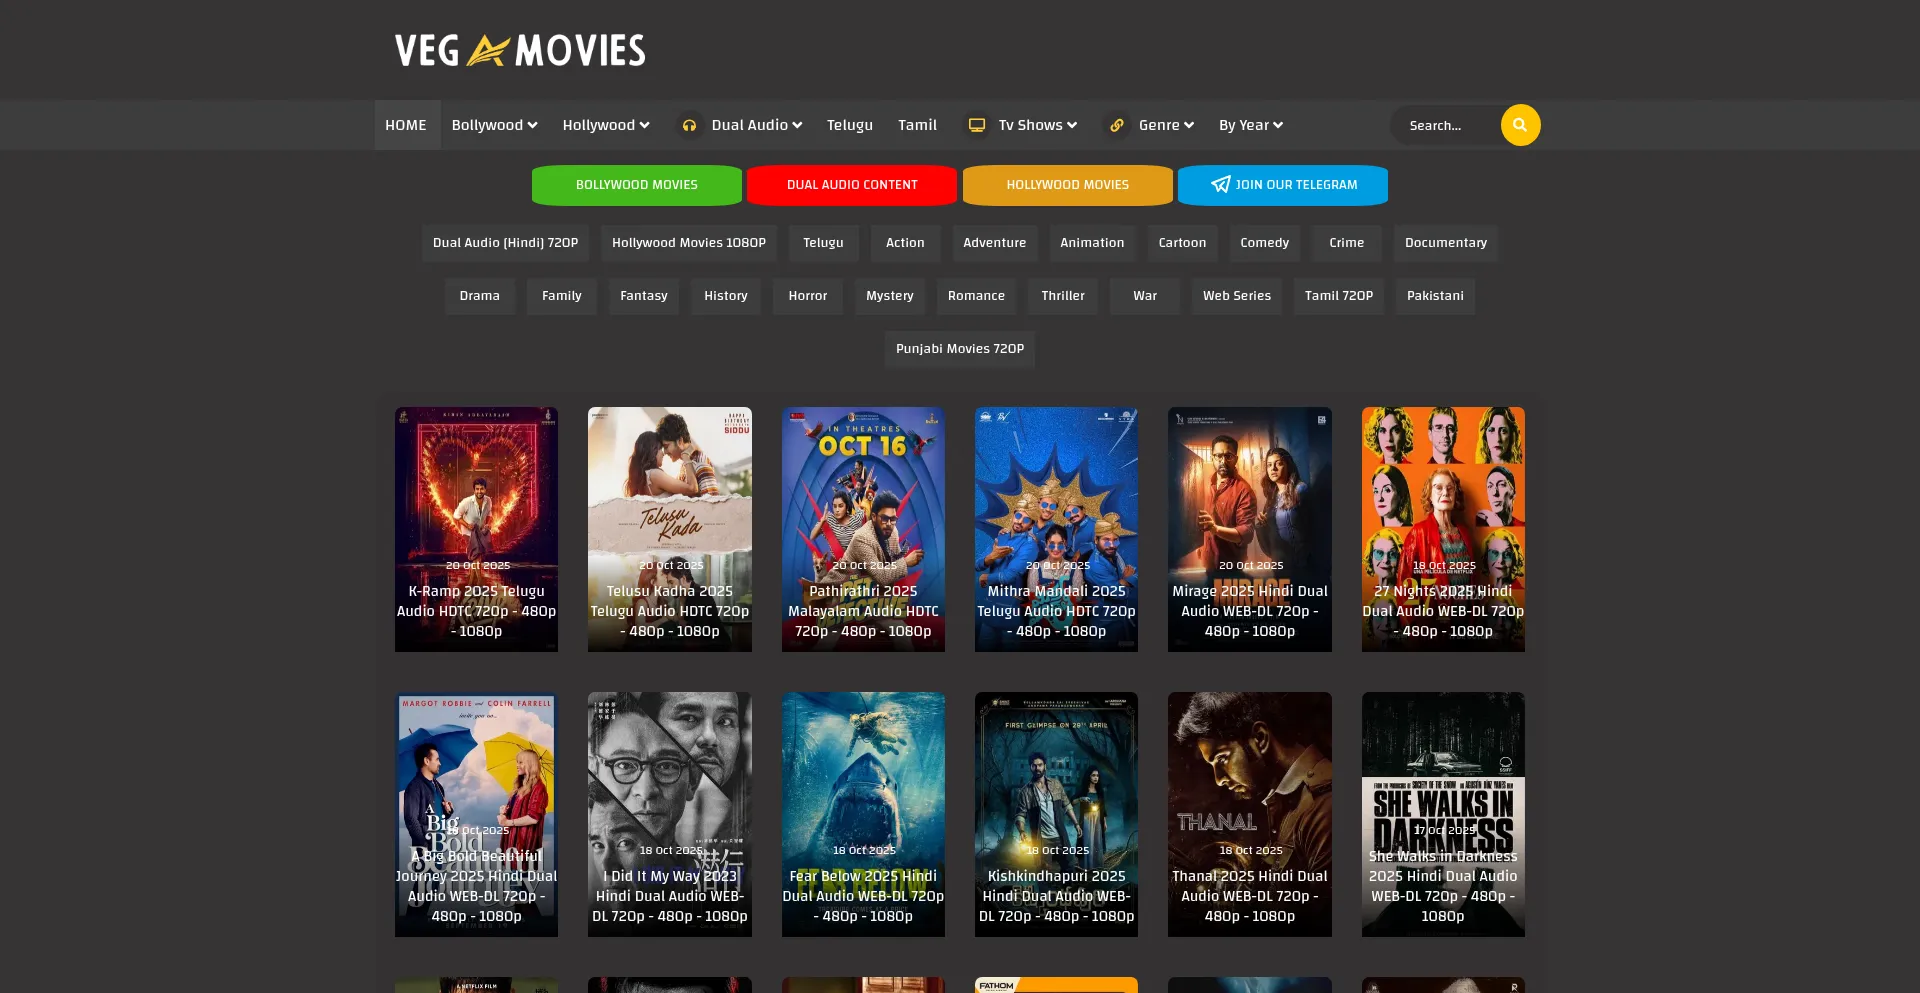Image resolution: width=1920 pixels, height=993 pixels.
Task: Open the By Year dropdown
Action: (1250, 125)
